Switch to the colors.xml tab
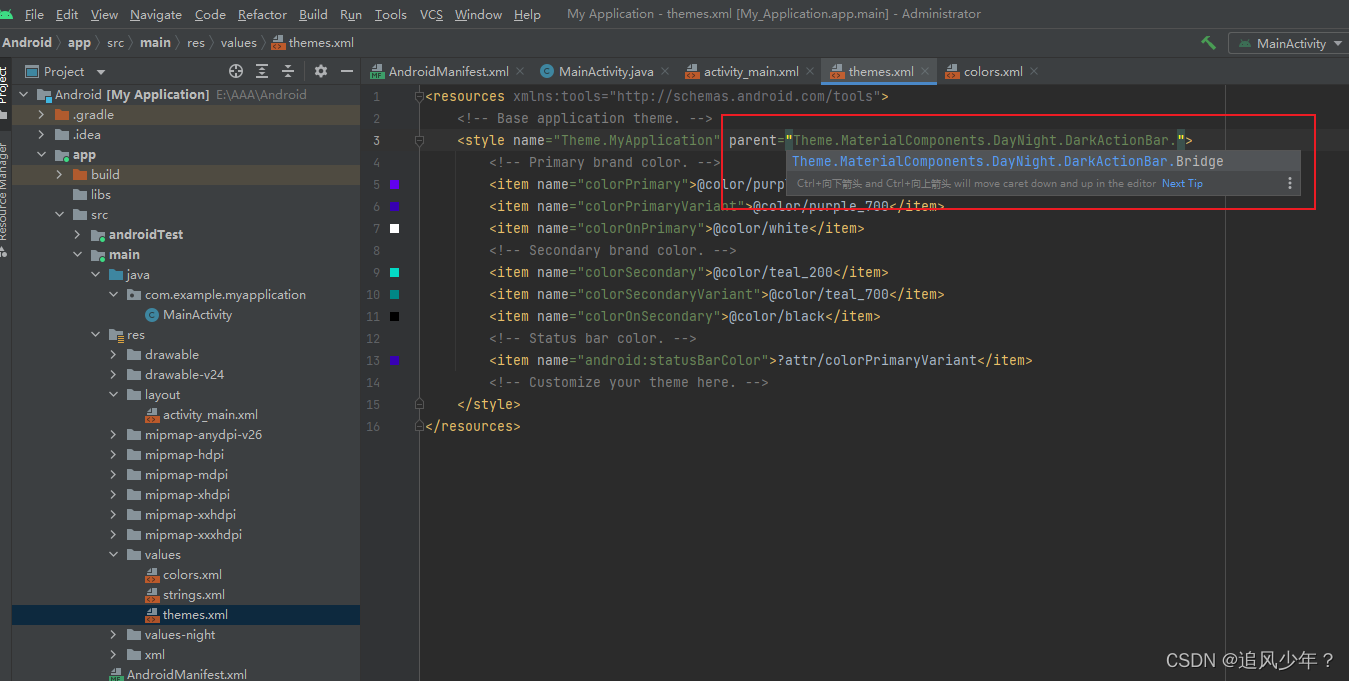This screenshot has height=681, width=1349. tap(995, 71)
